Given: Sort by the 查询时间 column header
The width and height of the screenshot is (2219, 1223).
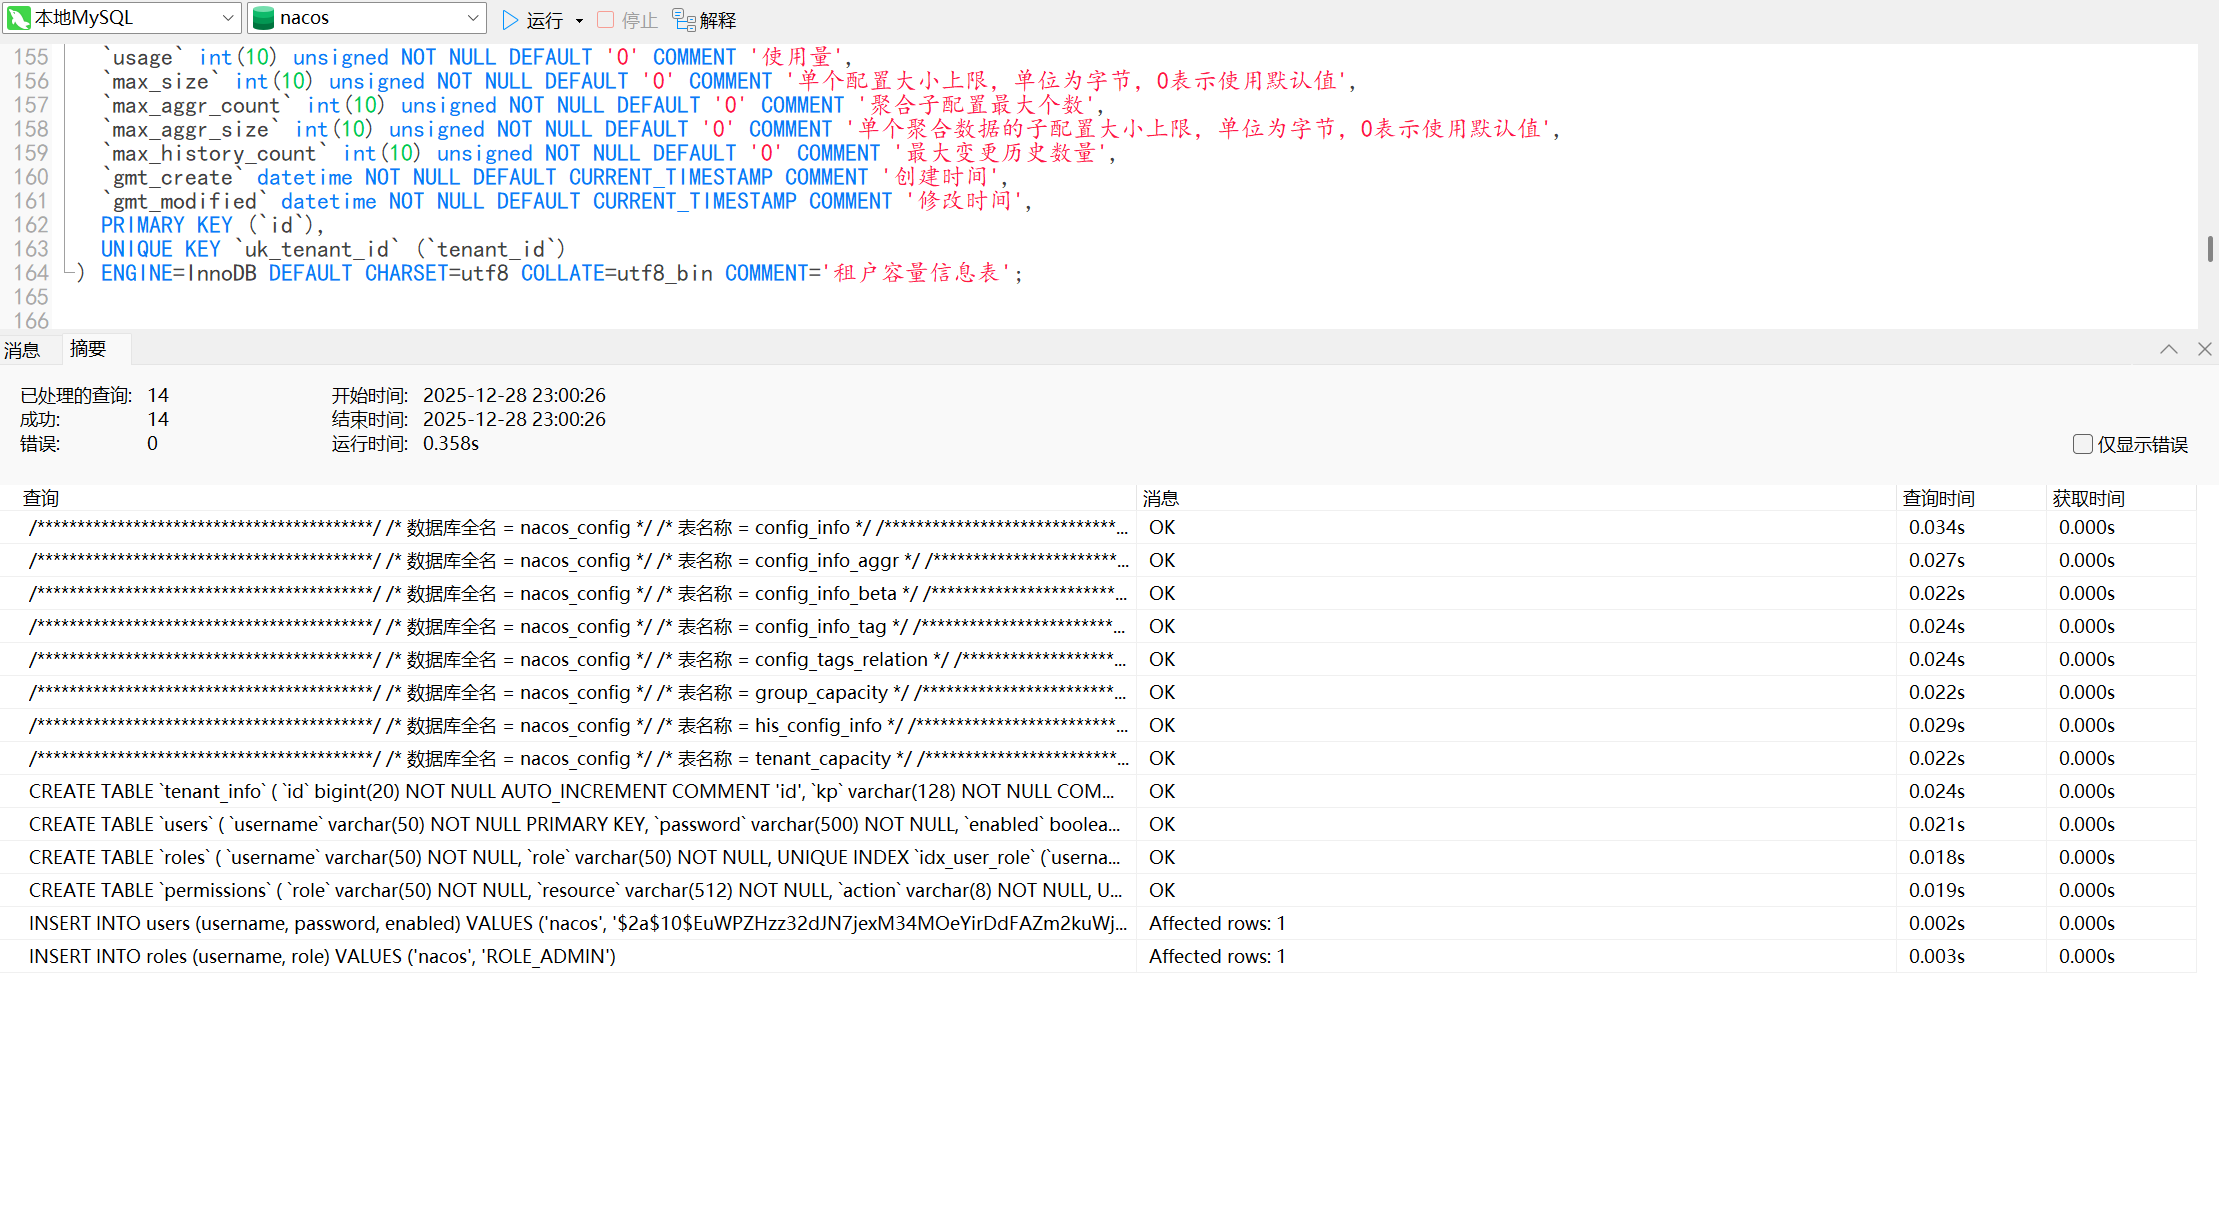Looking at the screenshot, I should pyautogui.click(x=1938, y=498).
